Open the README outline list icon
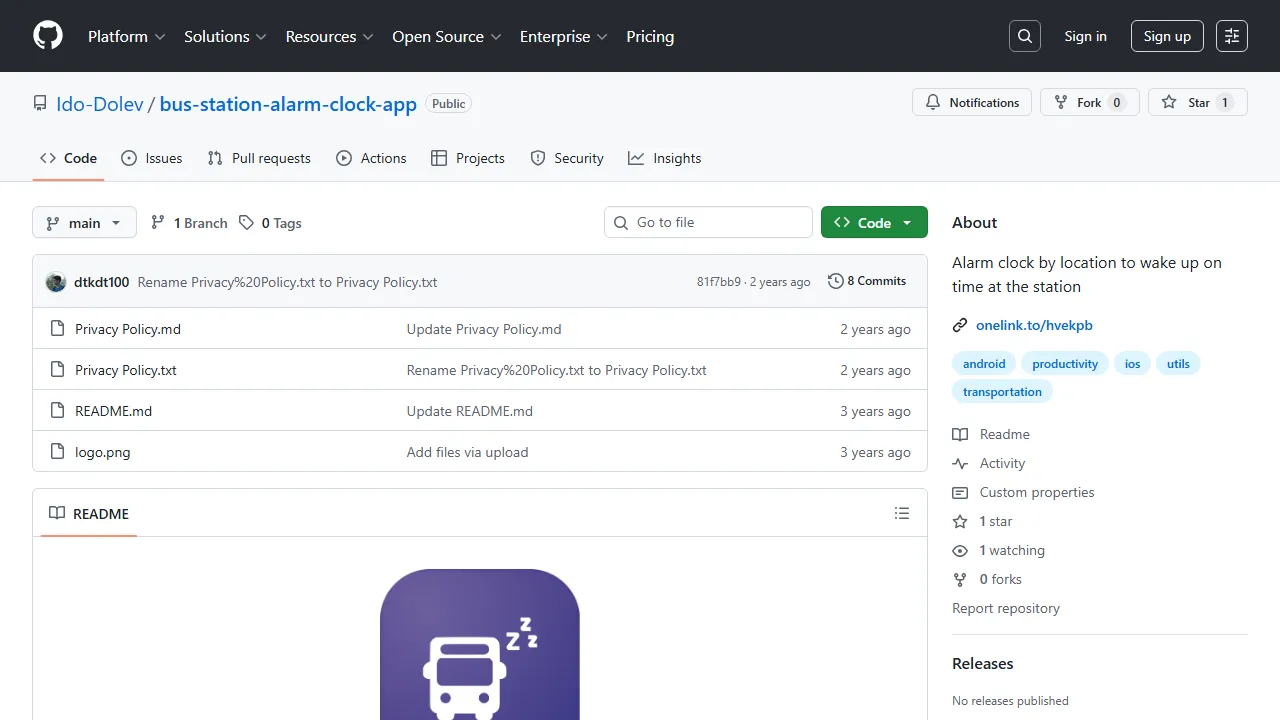 point(902,513)
